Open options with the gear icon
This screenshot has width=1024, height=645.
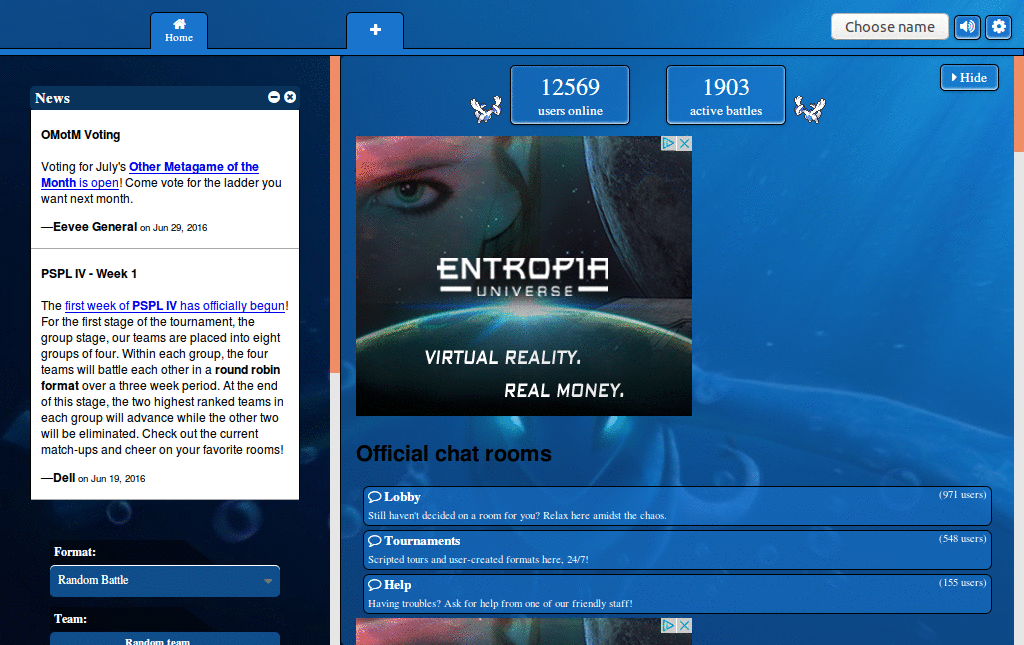point(999,27)
